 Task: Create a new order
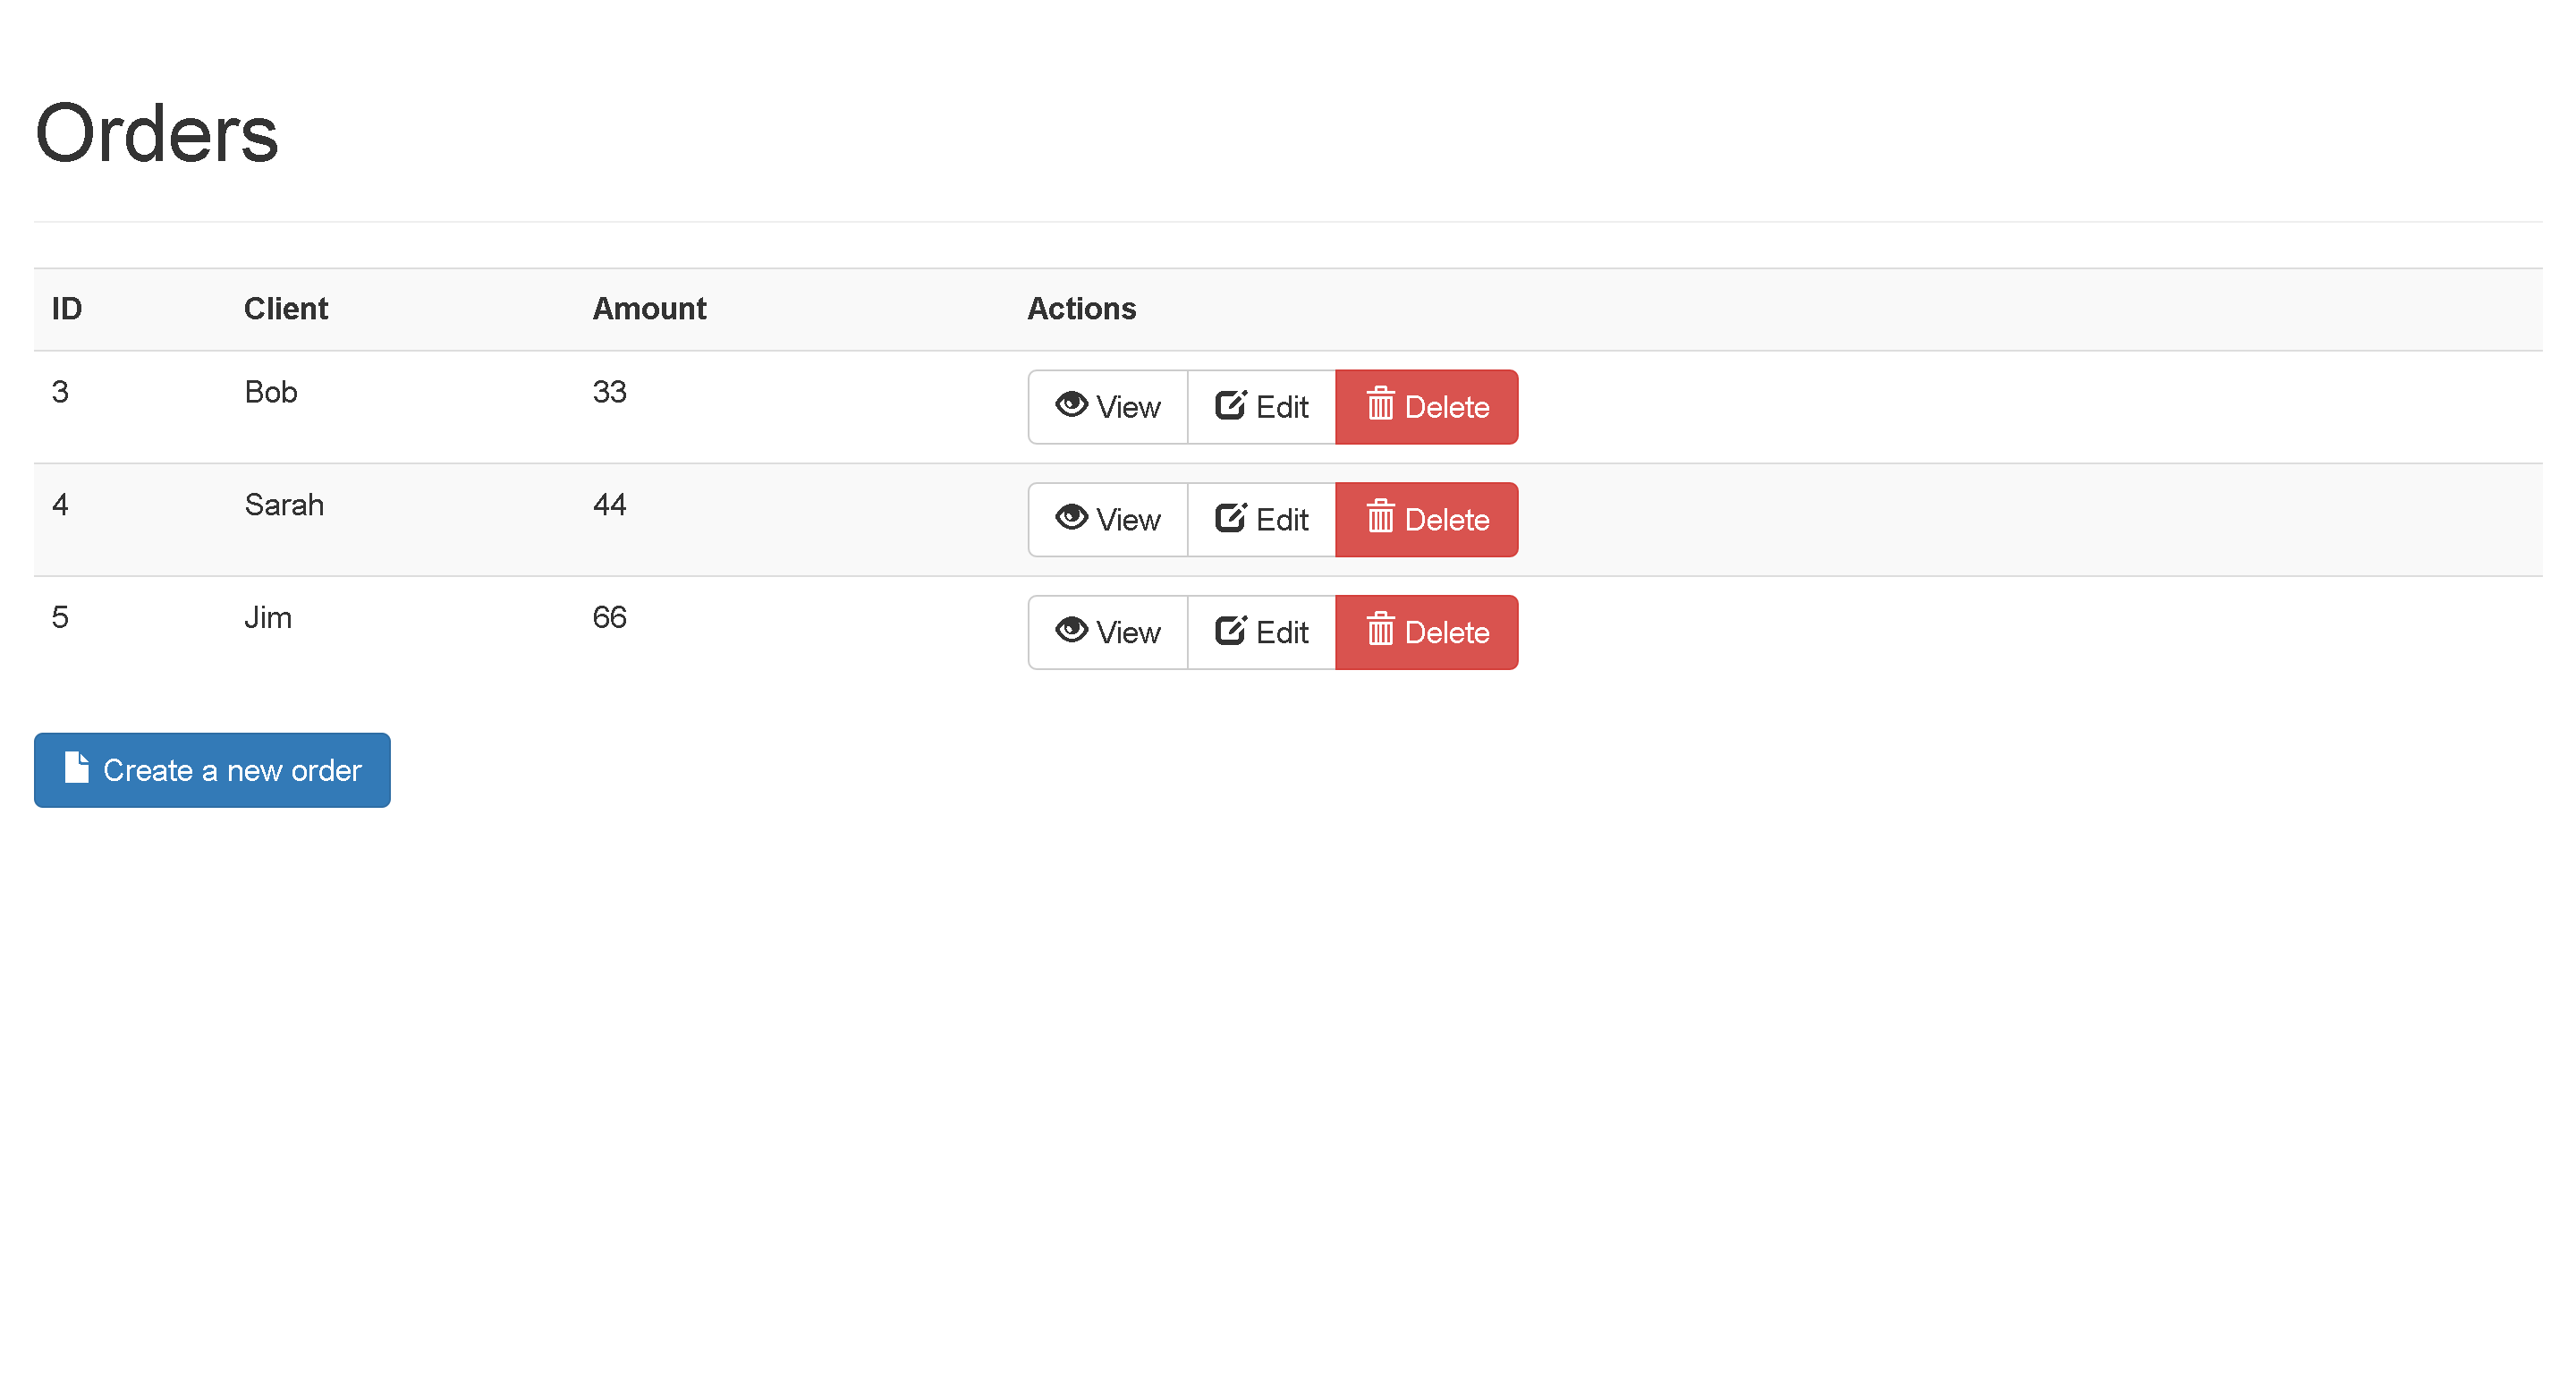(x=212, y=770)
